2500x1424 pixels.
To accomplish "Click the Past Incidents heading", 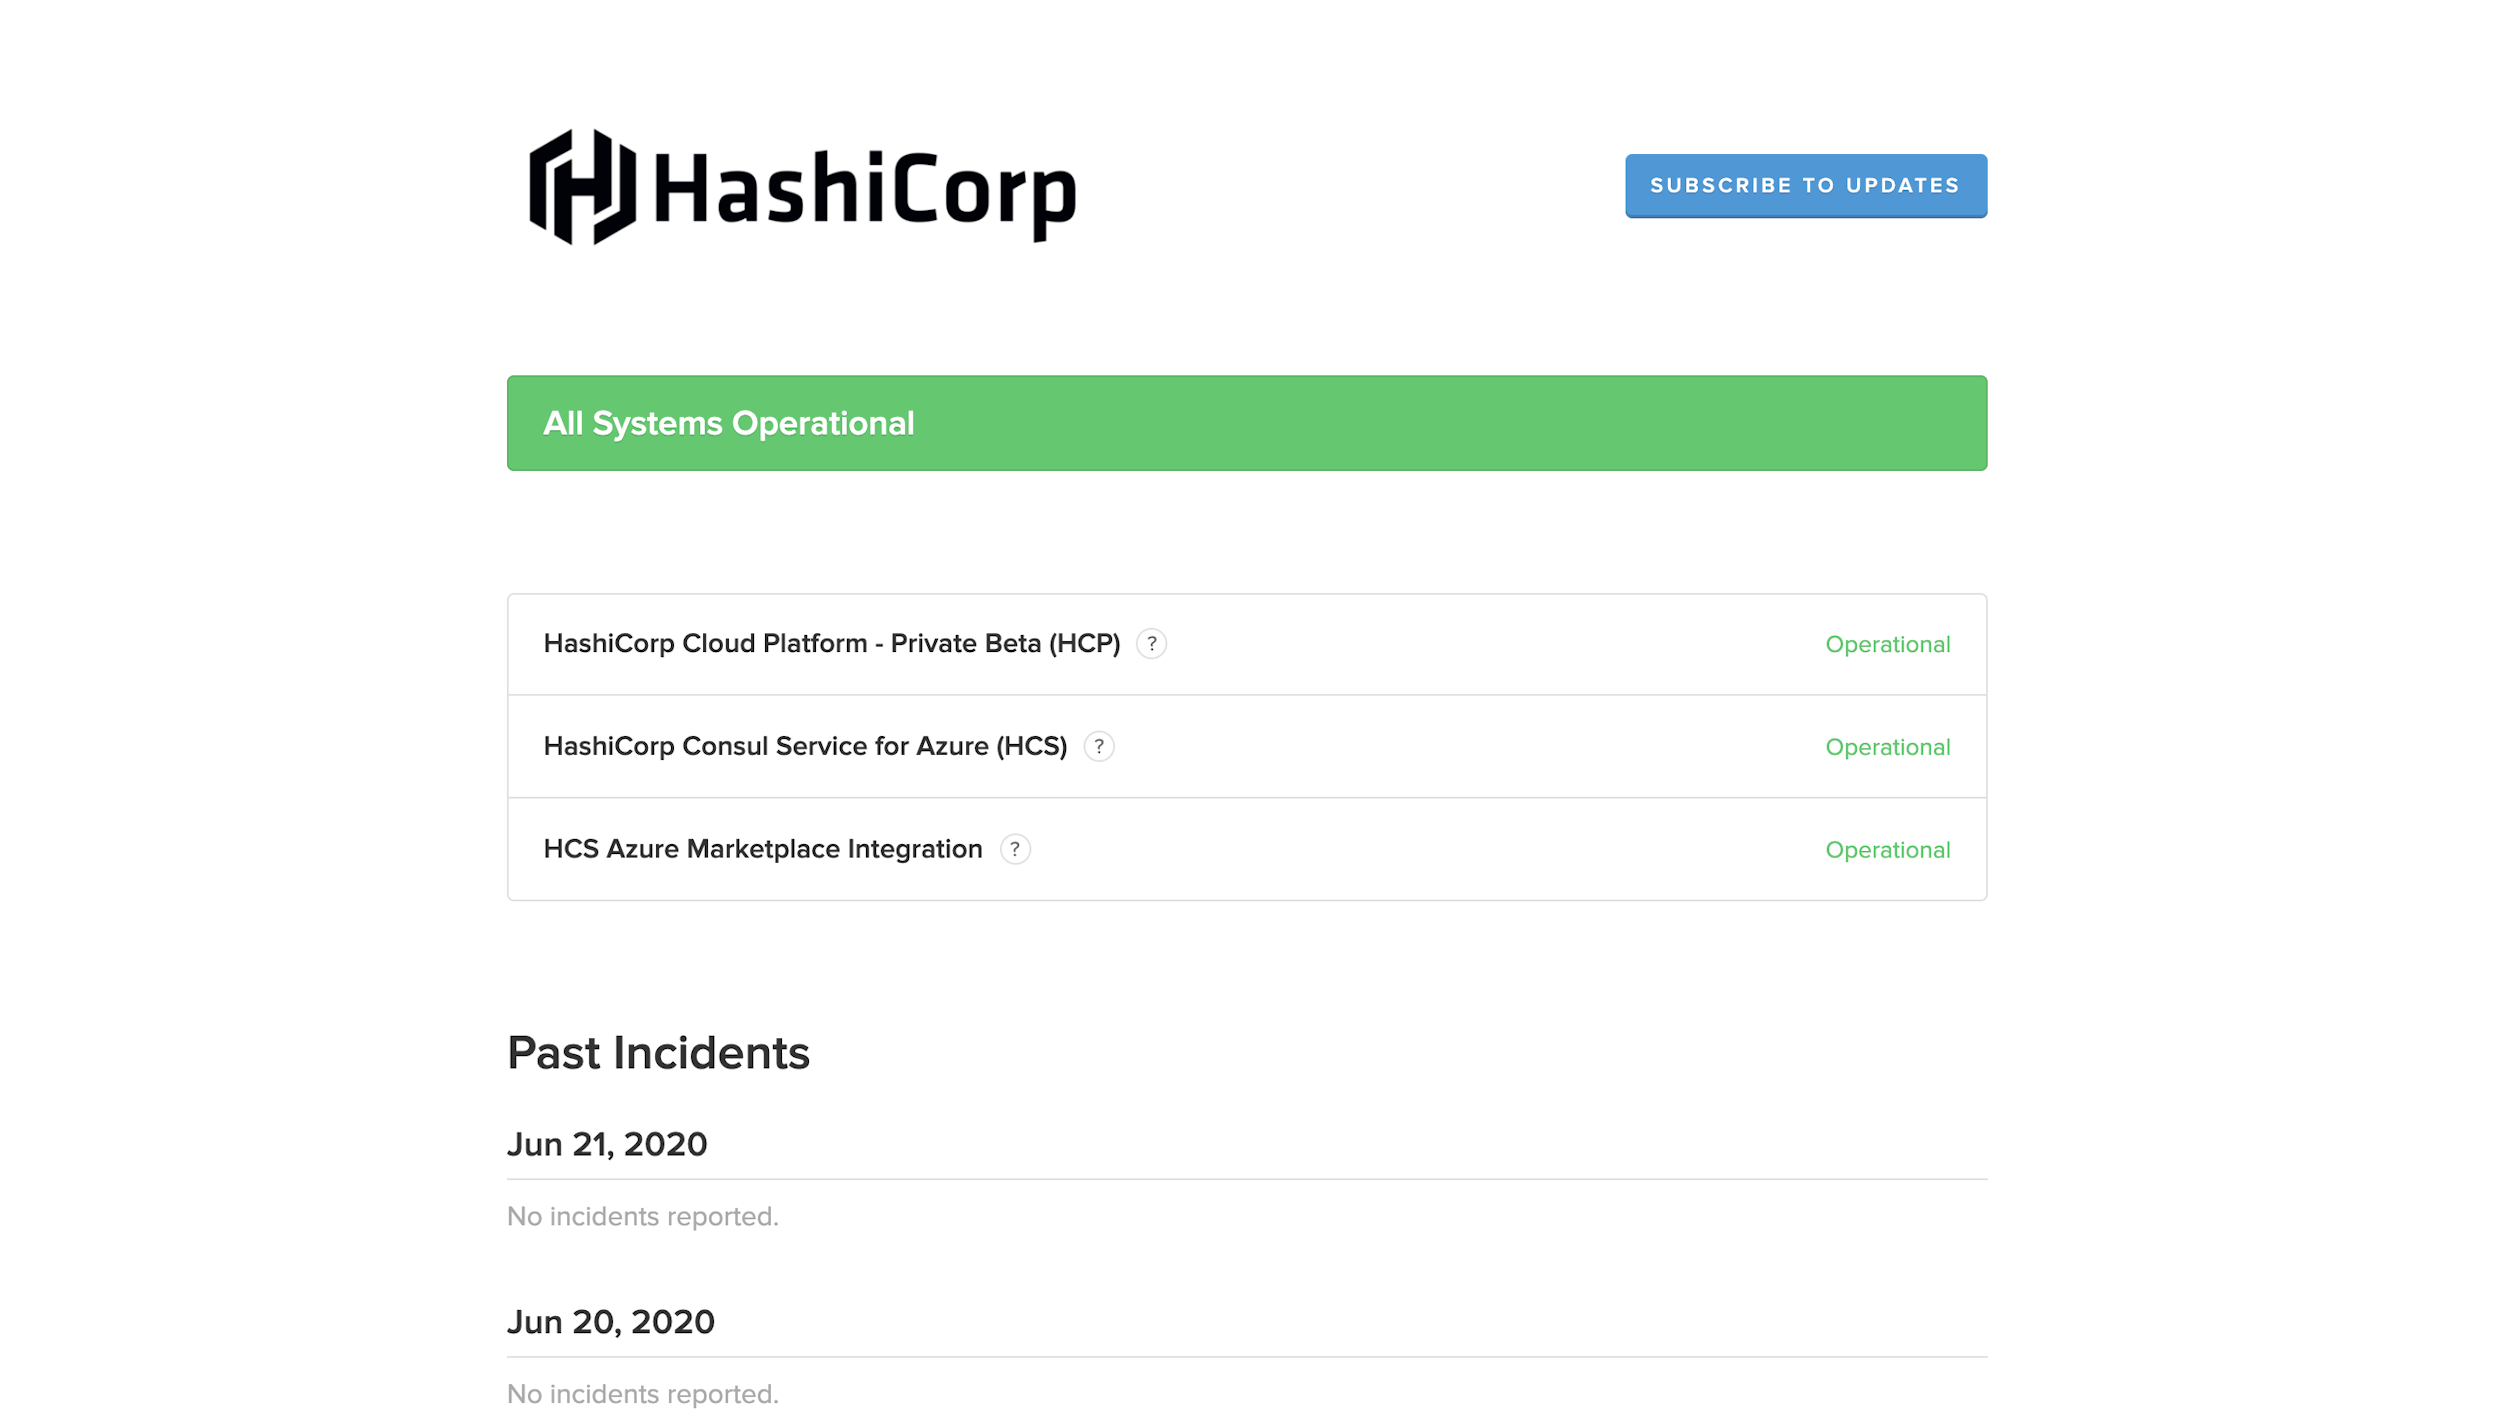I will point(659,1053).
